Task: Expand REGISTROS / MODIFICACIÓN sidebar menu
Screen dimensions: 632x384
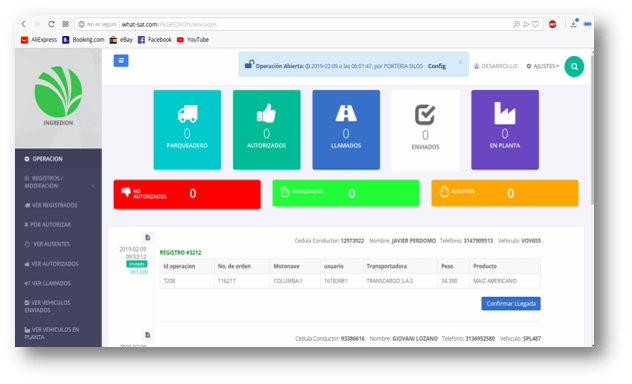Action: coord(58,182)
